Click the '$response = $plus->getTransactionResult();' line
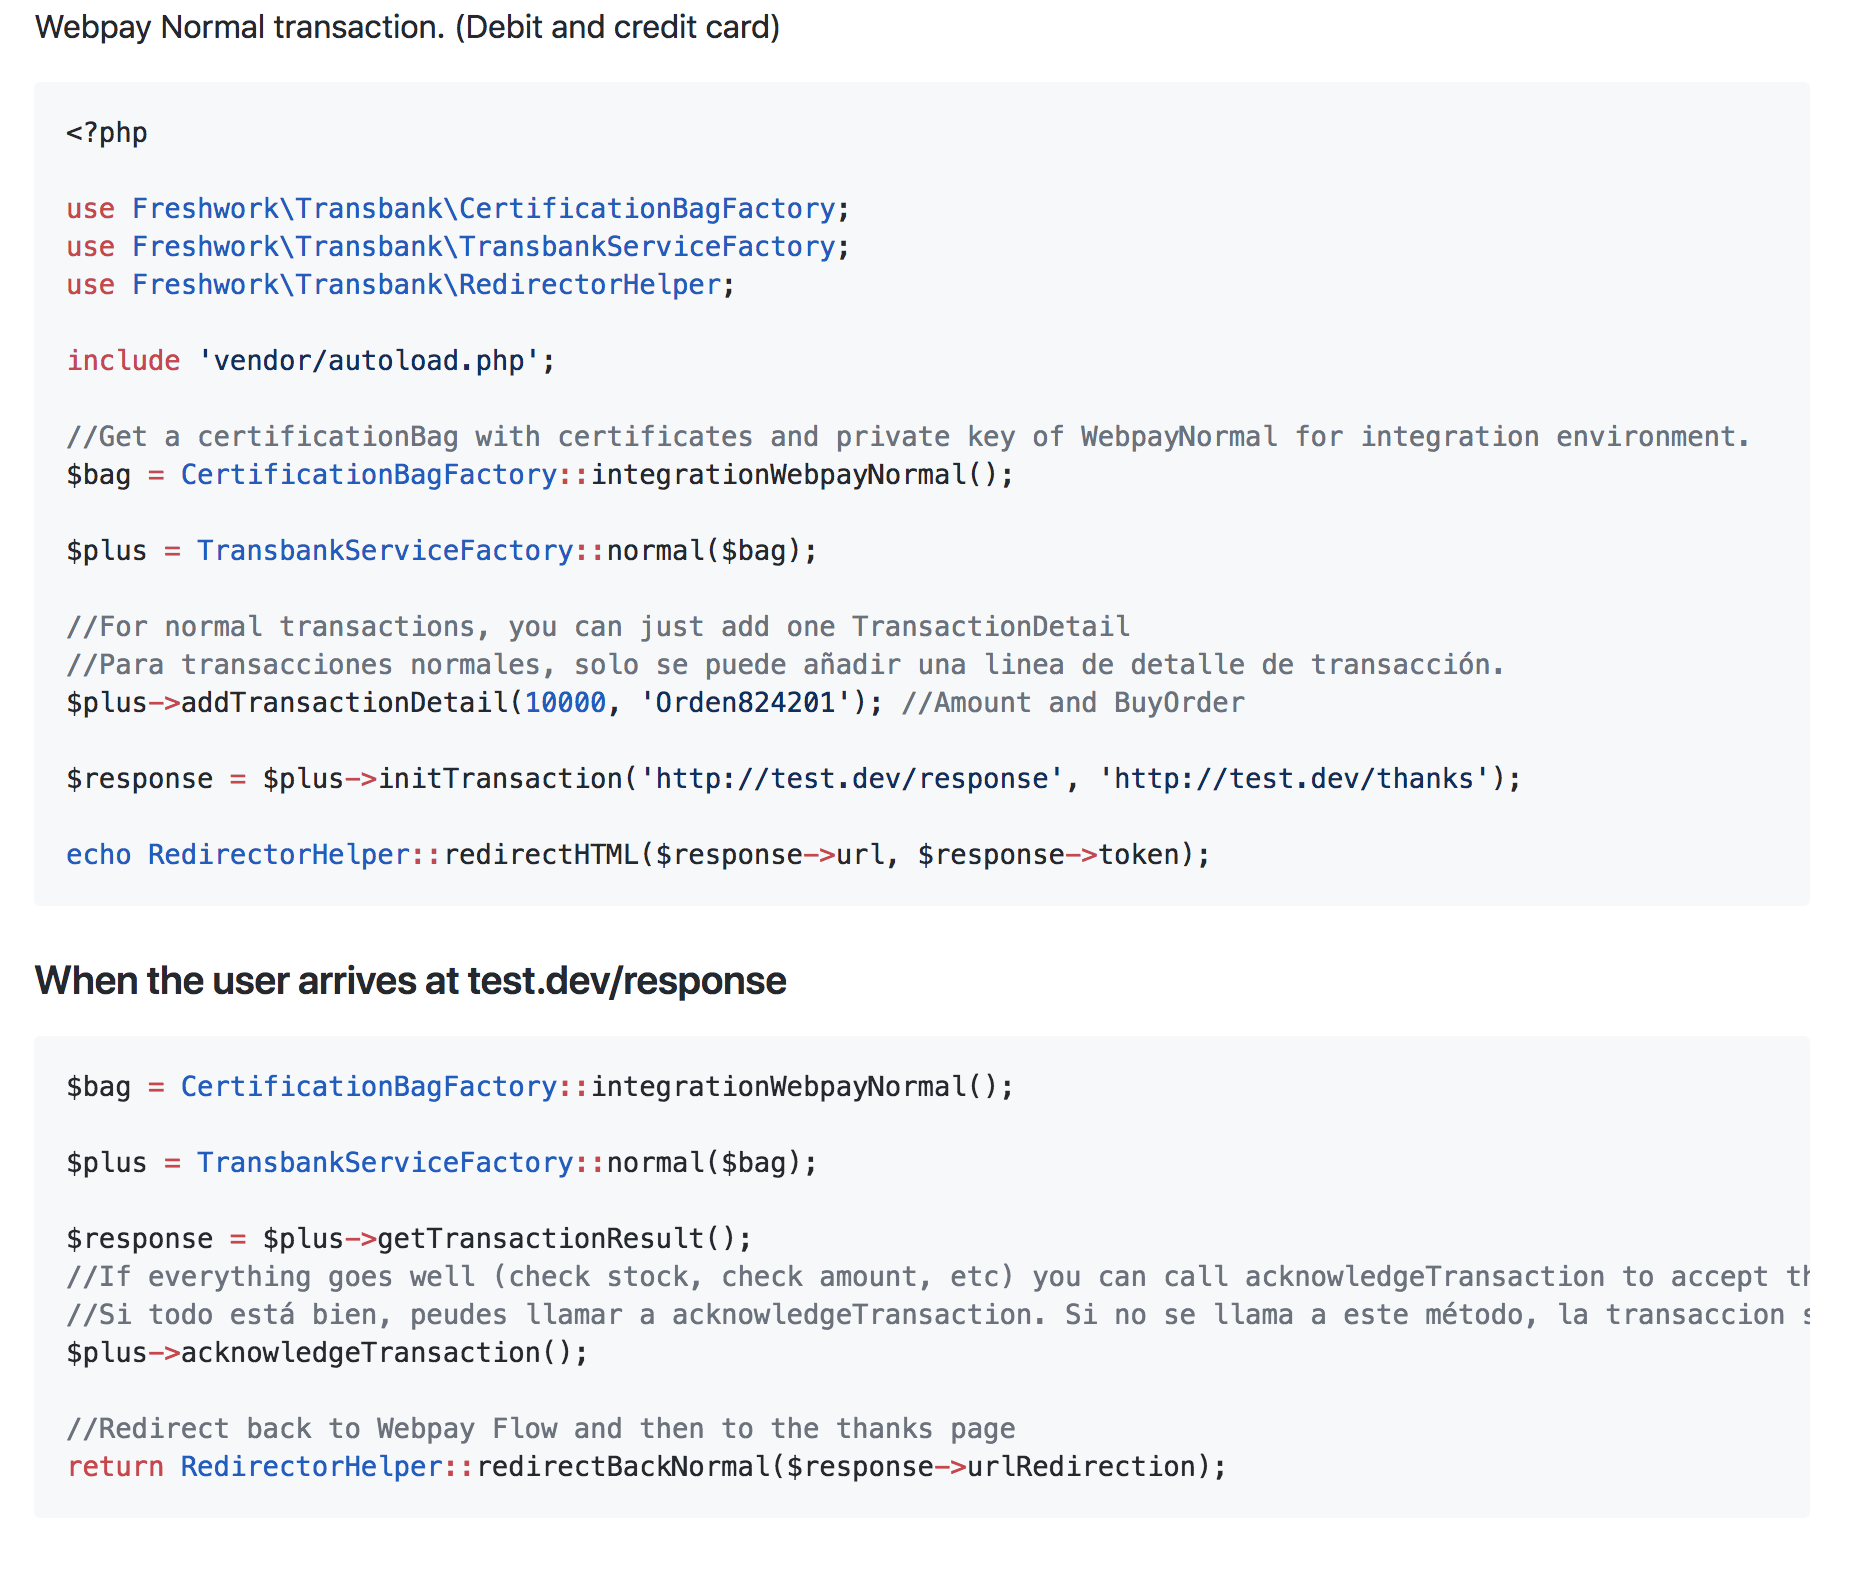 409,1239
